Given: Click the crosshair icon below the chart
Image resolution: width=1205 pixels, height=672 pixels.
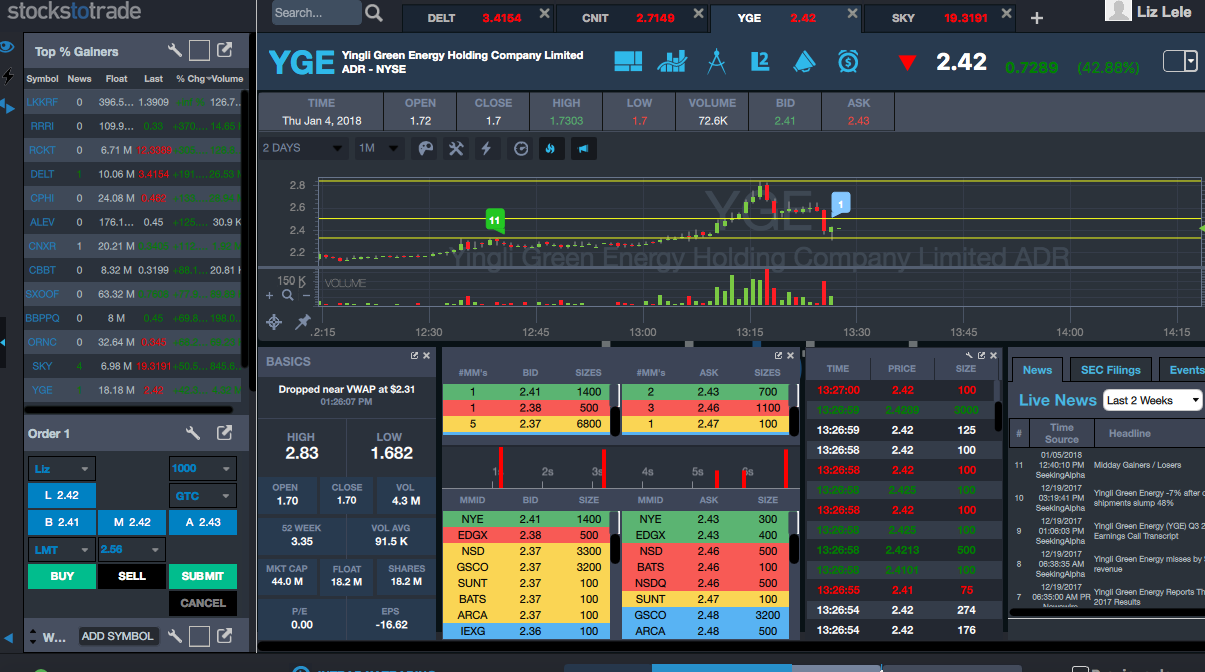Looking at the screenshot, I should [x=274, y=322].
